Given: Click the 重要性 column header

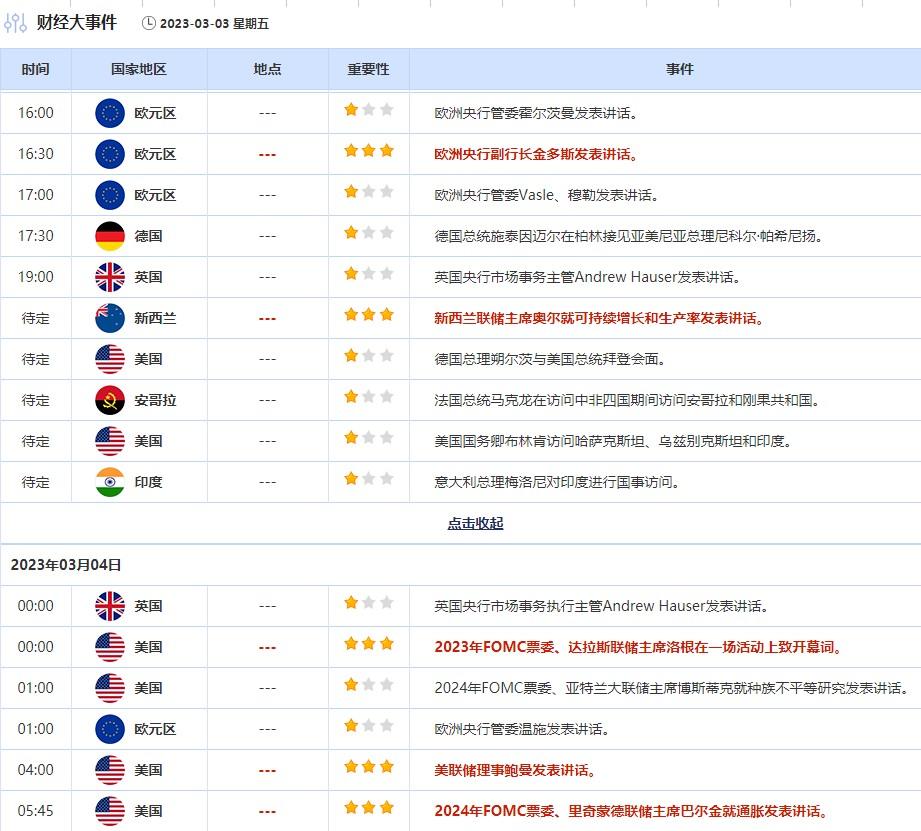Looking at the screenshot, I should click(x=368, y=69).
